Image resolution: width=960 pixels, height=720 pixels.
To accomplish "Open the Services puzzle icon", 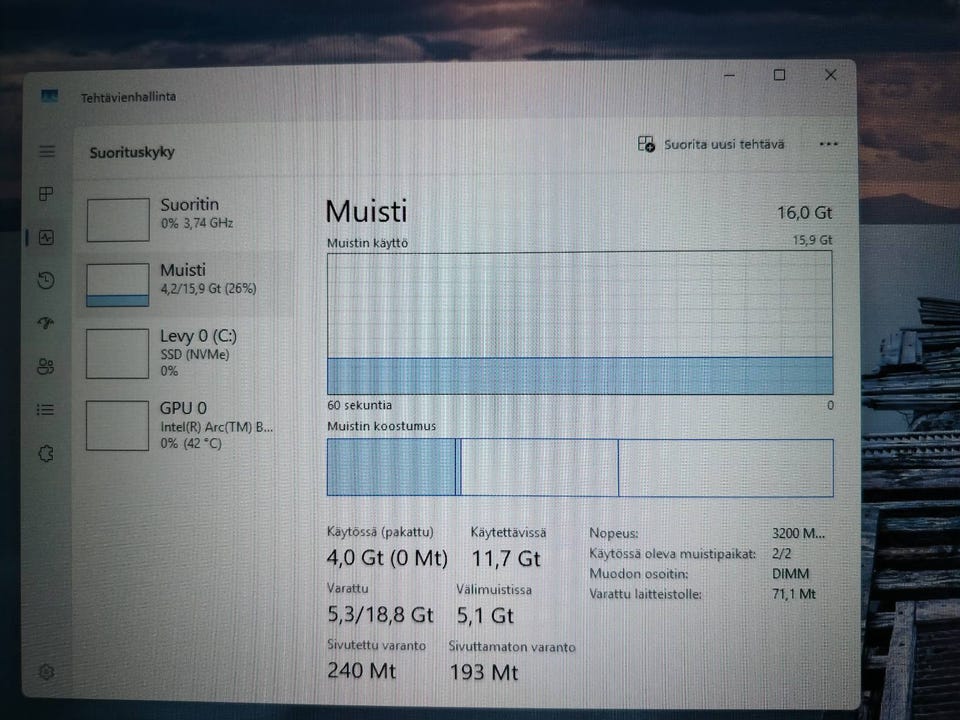I will [x=47, y=454].
